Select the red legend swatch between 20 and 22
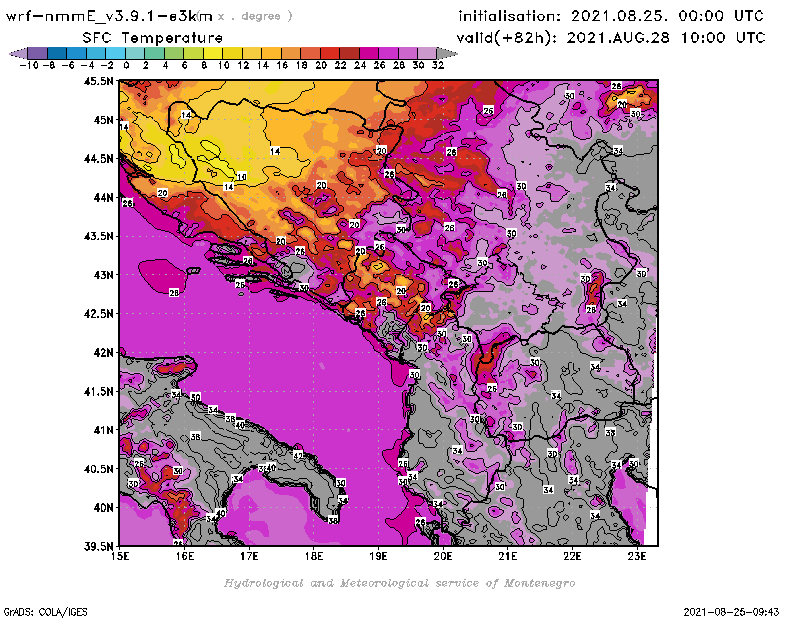800x618 pixels. point(330,53)
